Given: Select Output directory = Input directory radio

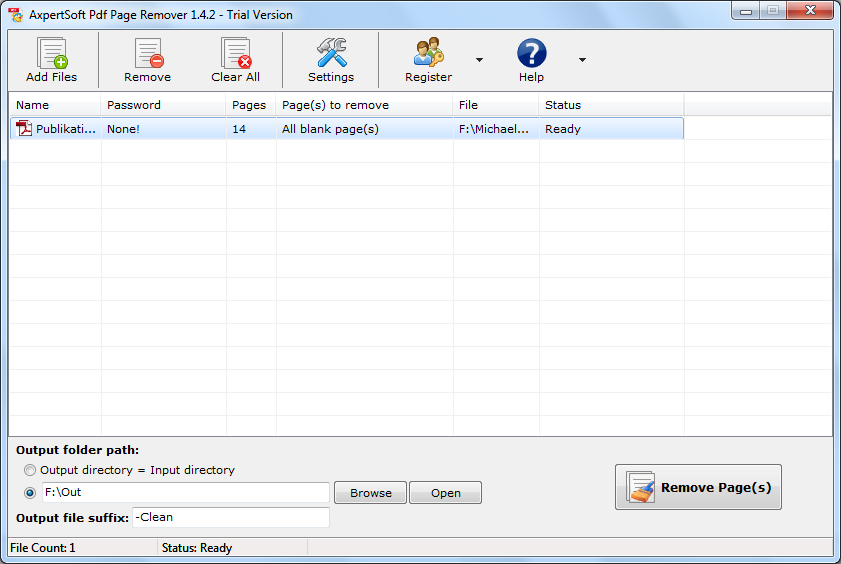Looking at the screenshot, I should 30,470.
